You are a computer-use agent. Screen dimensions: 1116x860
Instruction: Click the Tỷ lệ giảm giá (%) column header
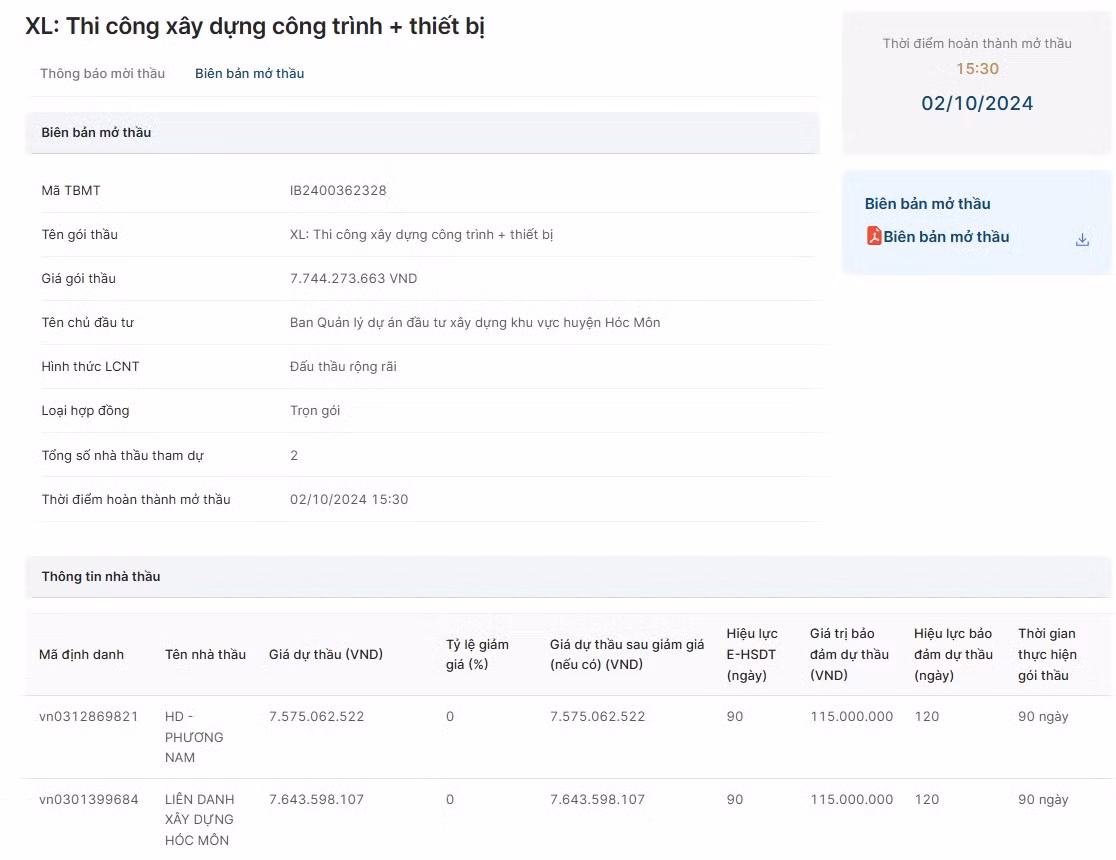pyautogui.click(x=477, y=654)
